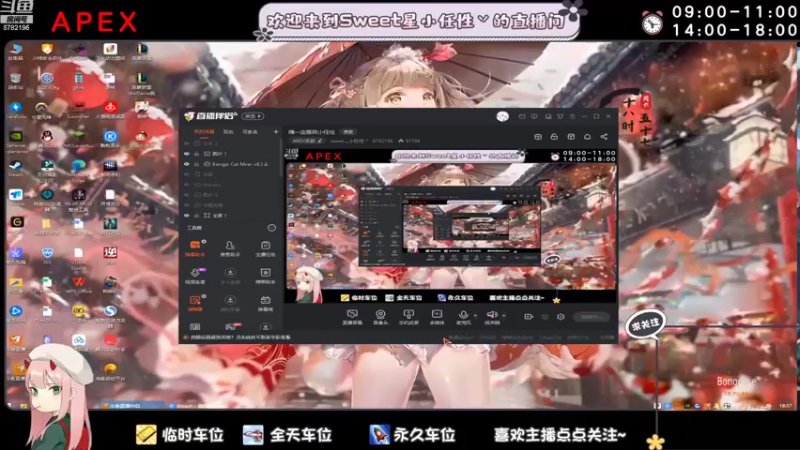Click the padlock icon above preview

tap(554, 137)
